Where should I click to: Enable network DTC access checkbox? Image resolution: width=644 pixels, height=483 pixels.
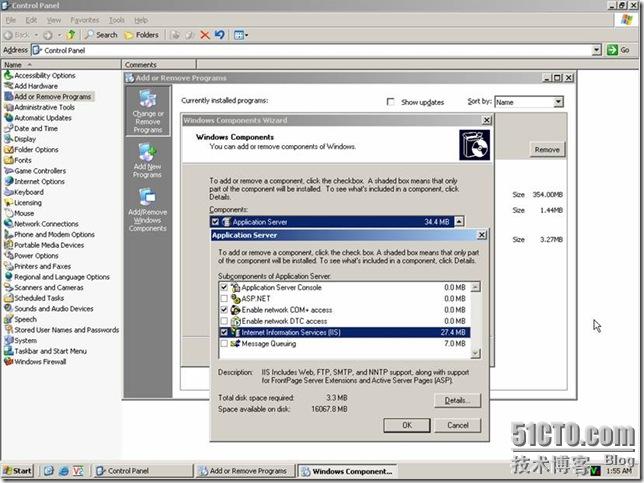pos(224,321)
